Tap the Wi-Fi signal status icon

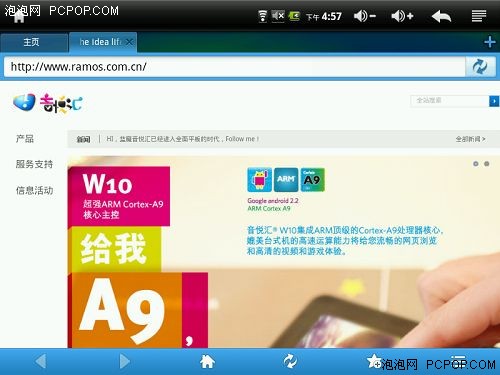tap(263, 16)
